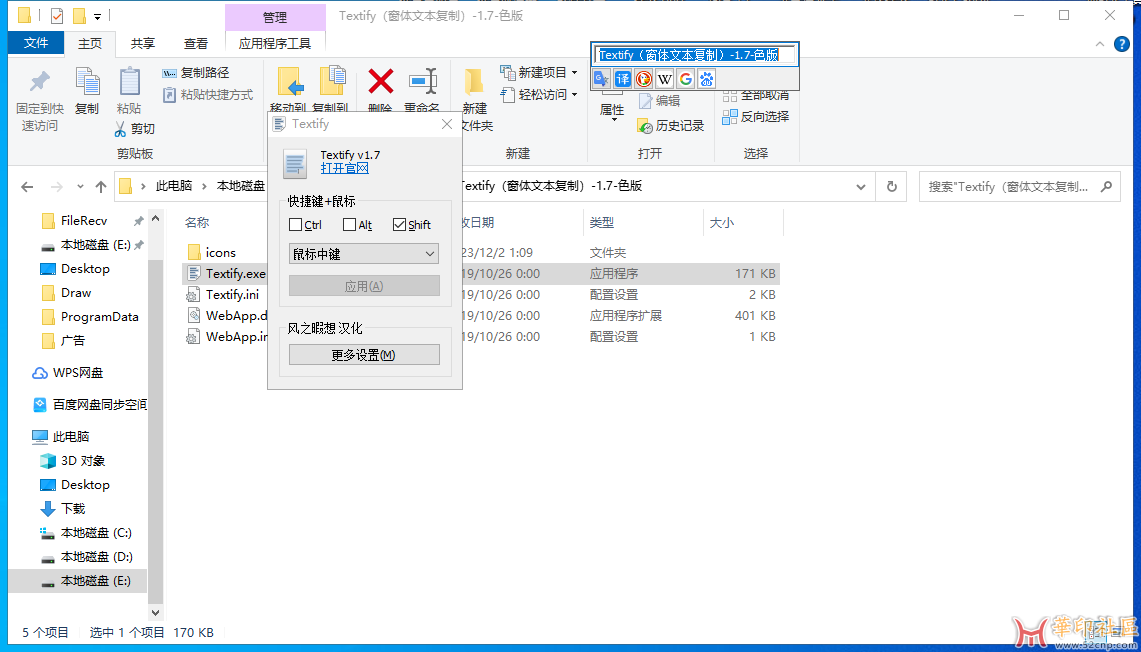Click the 粘贴 paste clipboard icon

[x=130, y=82]
